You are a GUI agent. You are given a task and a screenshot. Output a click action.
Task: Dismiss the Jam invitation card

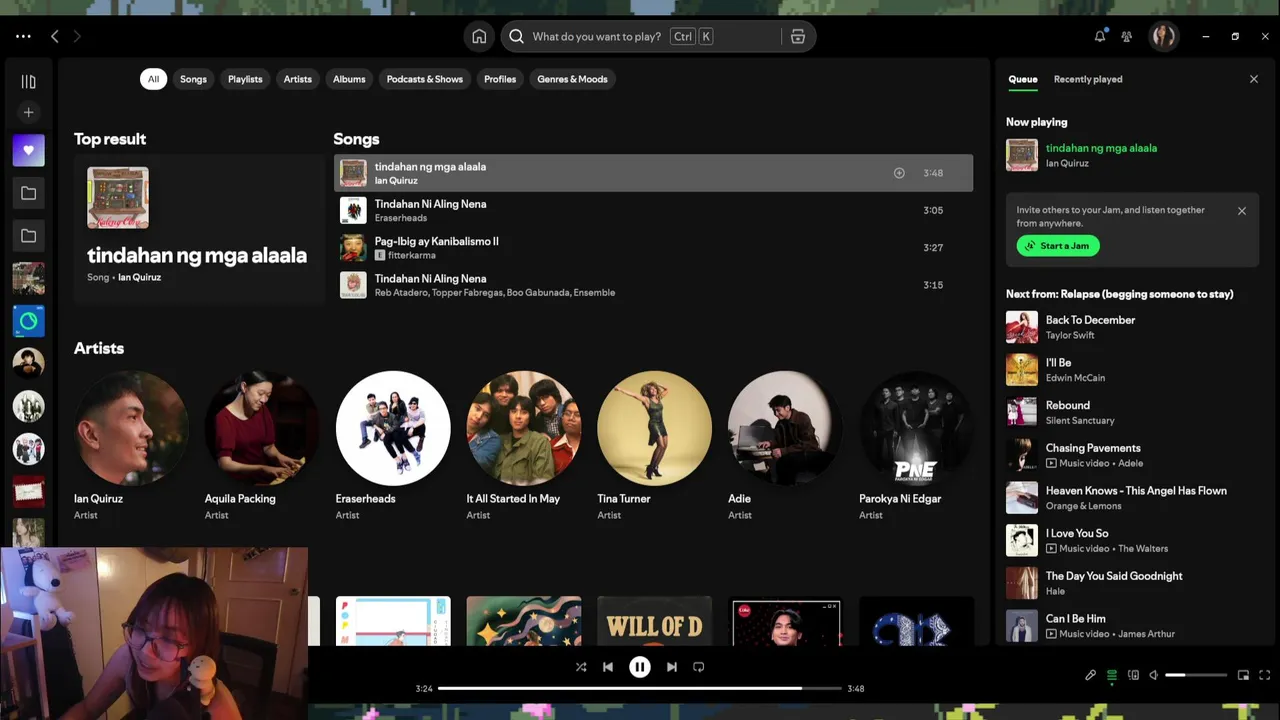pyautogui.click(x=1242, y=211)
